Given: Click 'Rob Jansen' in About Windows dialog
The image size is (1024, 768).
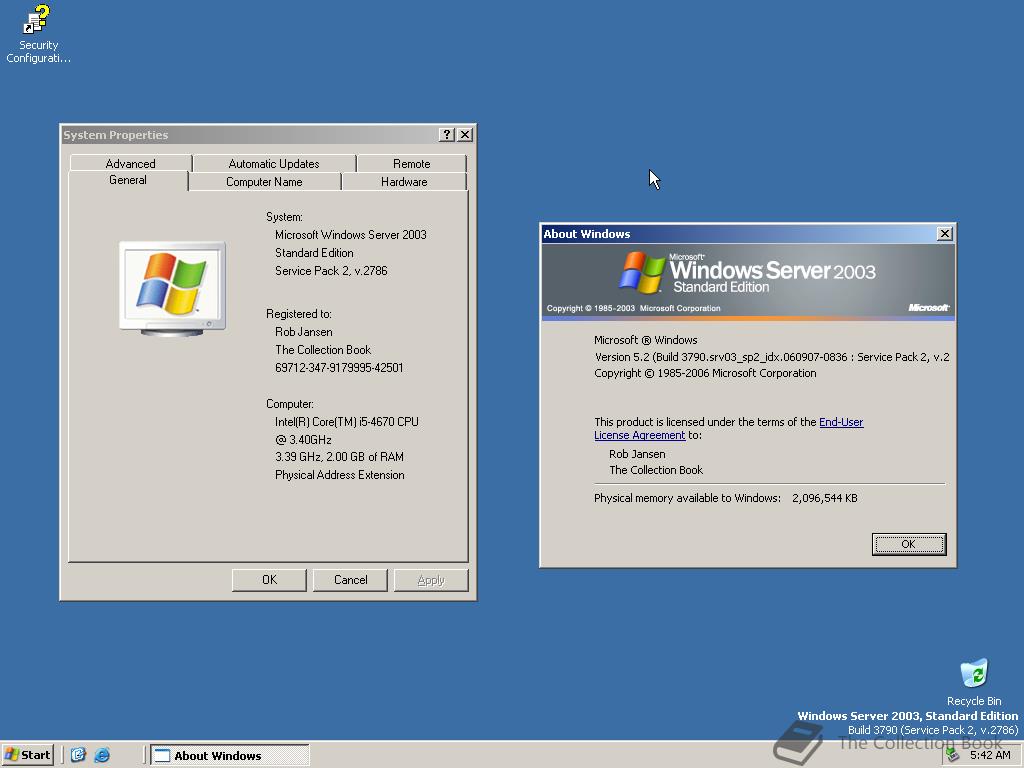Looking at the screenshot, I should click(x=637, y=454).
